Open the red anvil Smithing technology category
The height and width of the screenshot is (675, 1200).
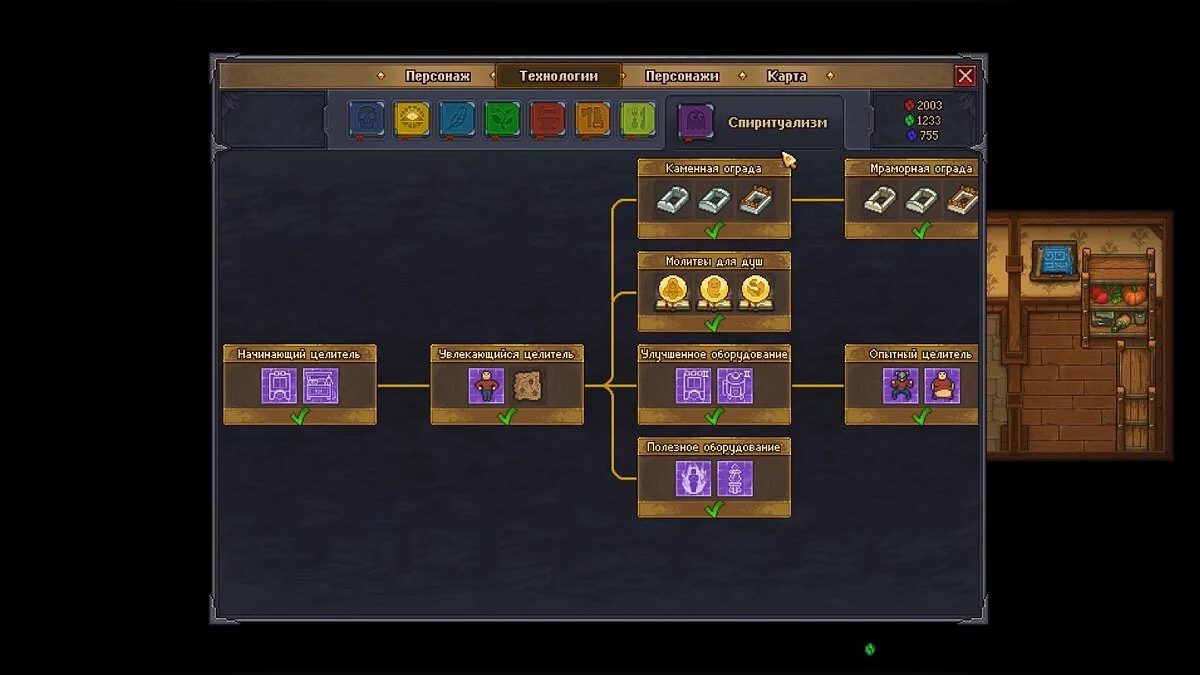coord(547,119)
